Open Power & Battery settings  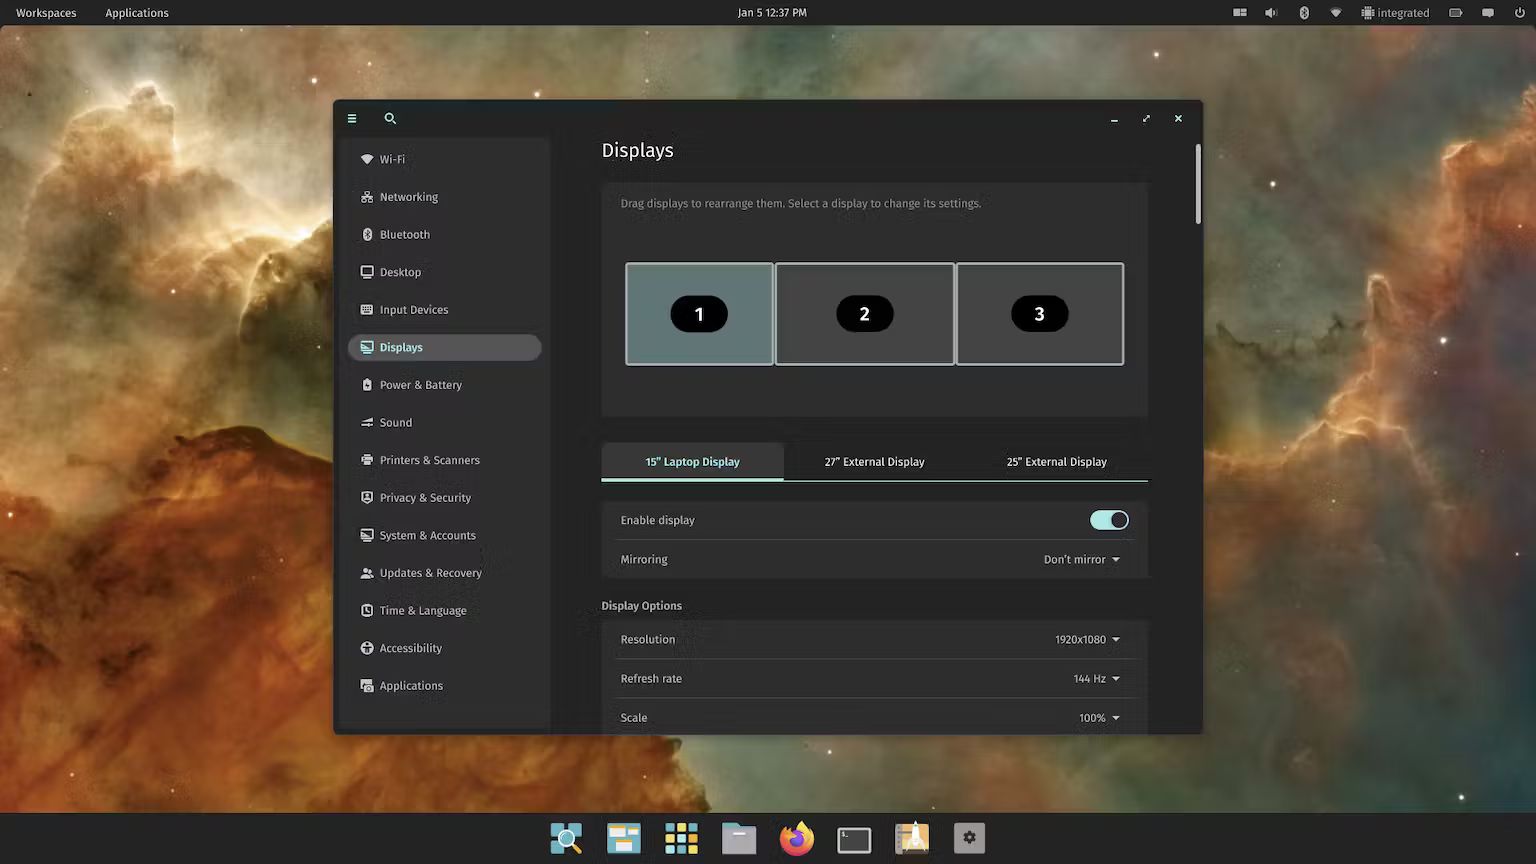[x=420, y=384]
